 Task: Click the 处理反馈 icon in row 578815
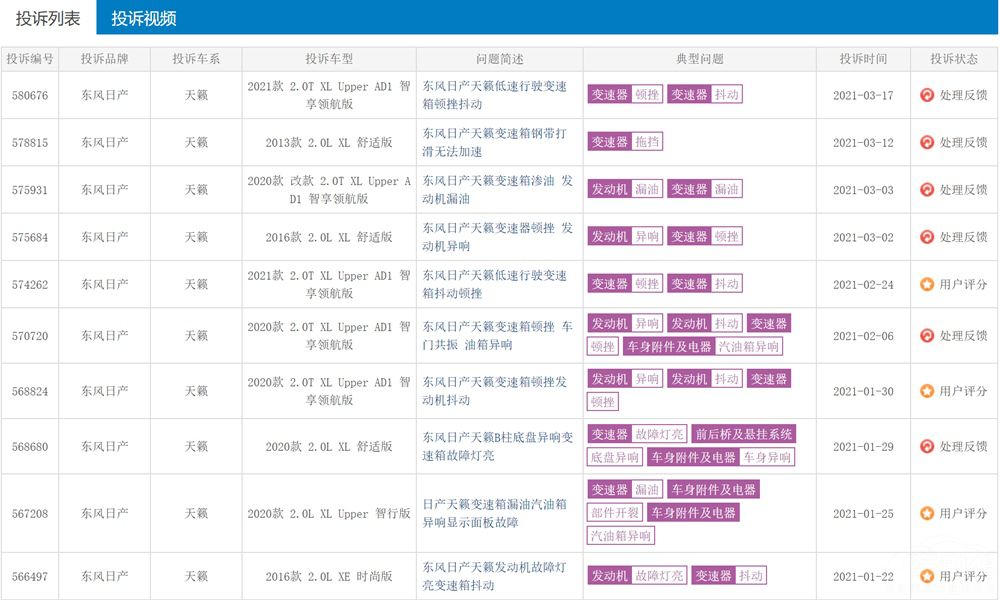[927, 142]
